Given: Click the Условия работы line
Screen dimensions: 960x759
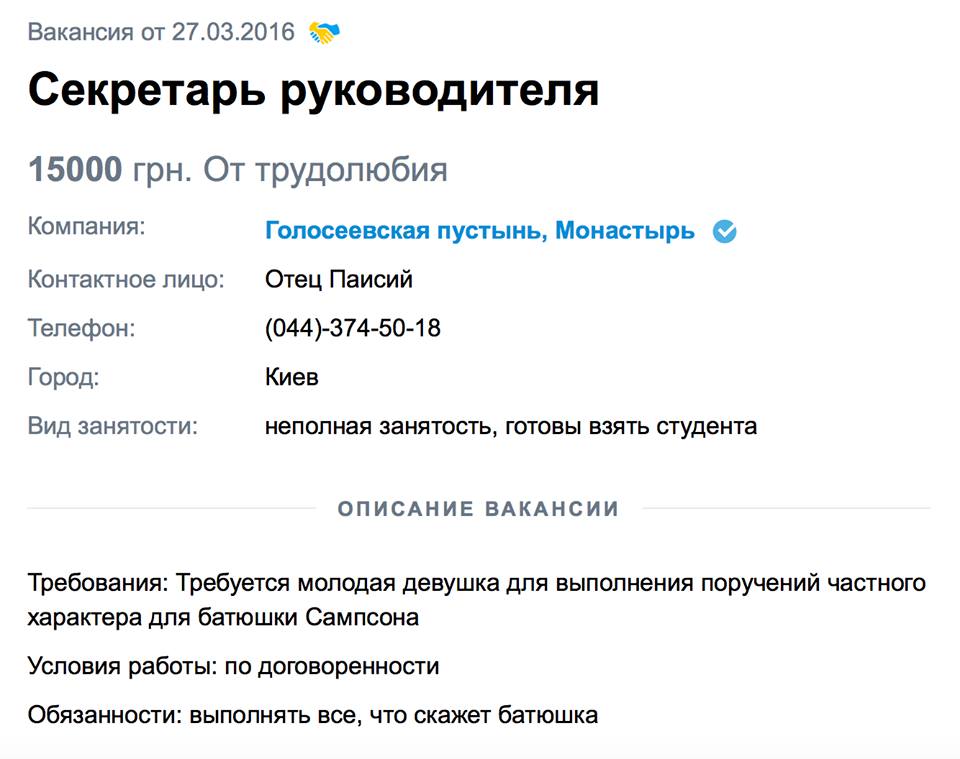Looking at the screenshot, I should point(233,666).
